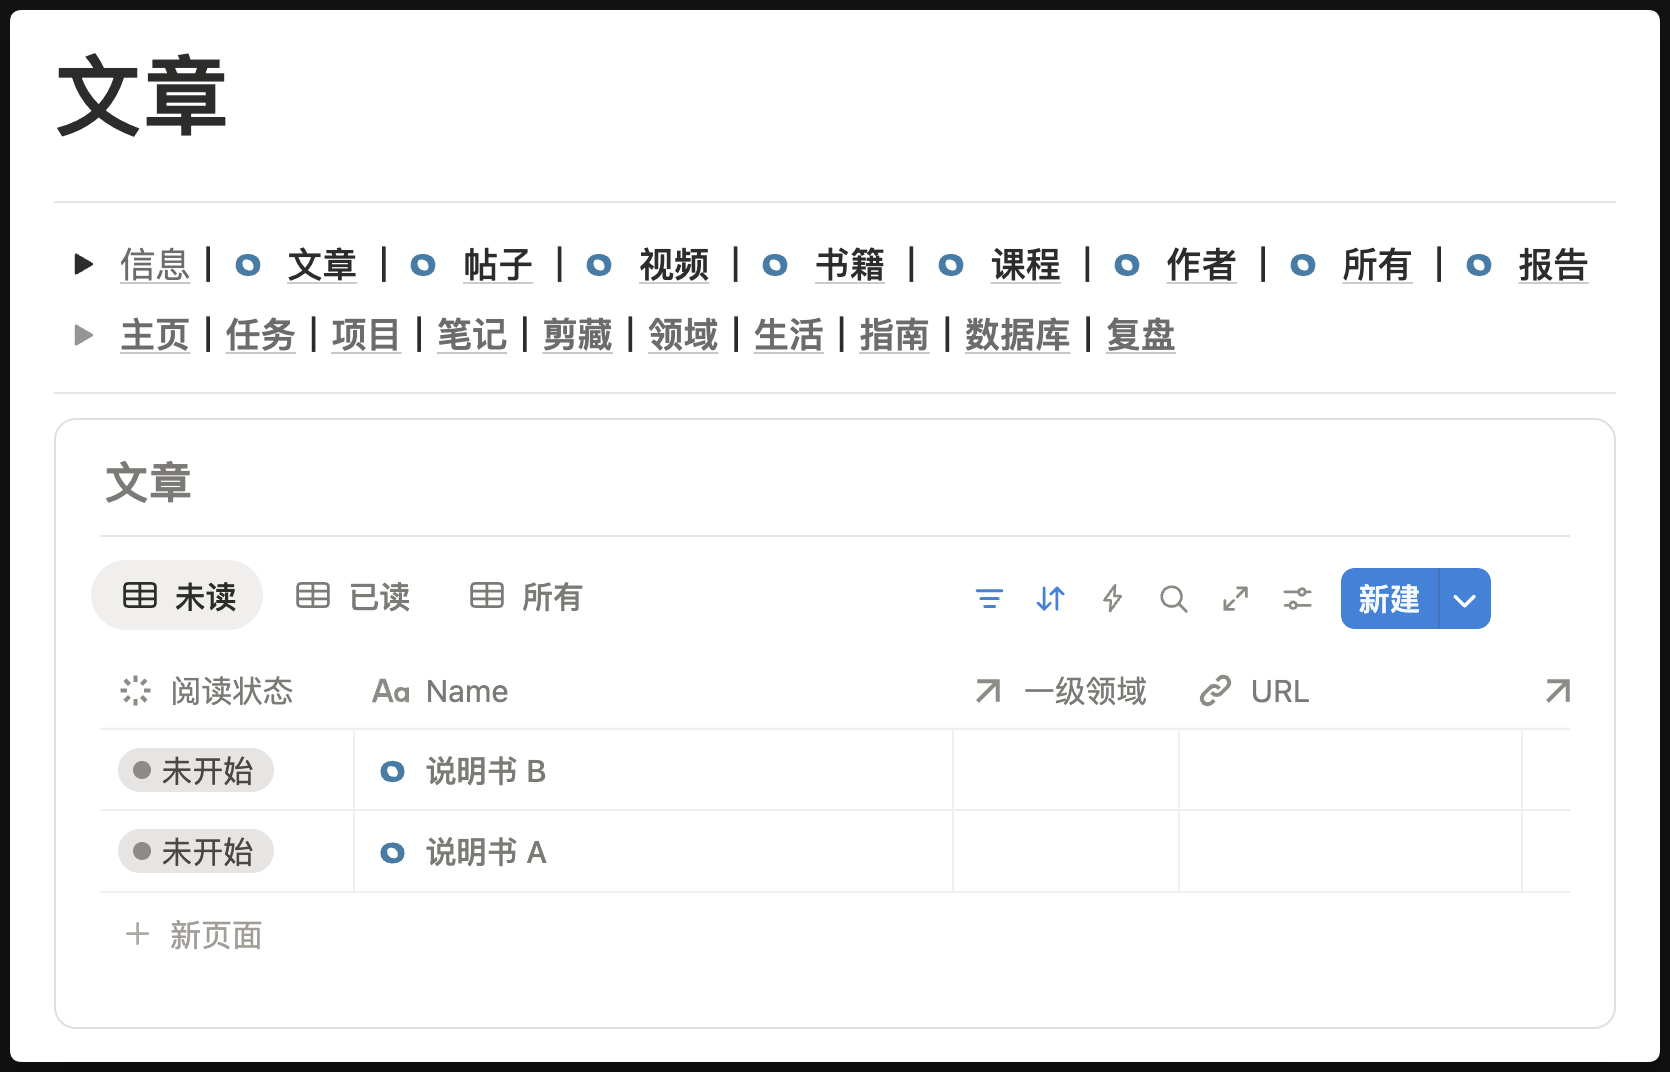
Task: Open the automations lightning bolt icon
Action: [x=1112, y=599]
